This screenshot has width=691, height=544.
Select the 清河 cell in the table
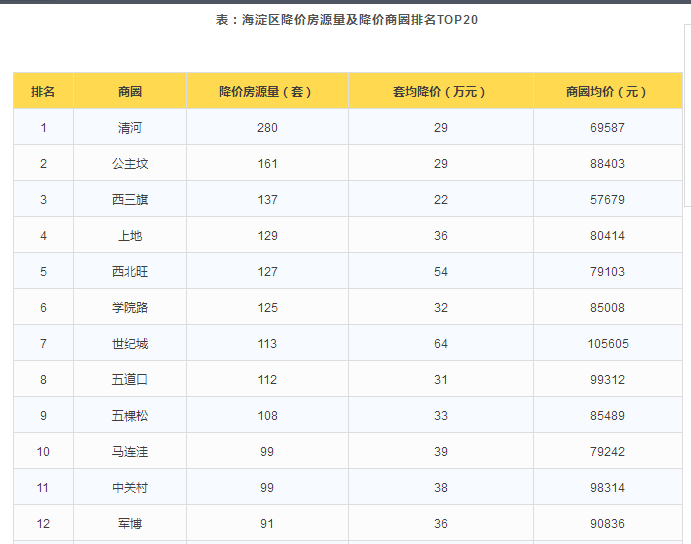pos(130,127)
